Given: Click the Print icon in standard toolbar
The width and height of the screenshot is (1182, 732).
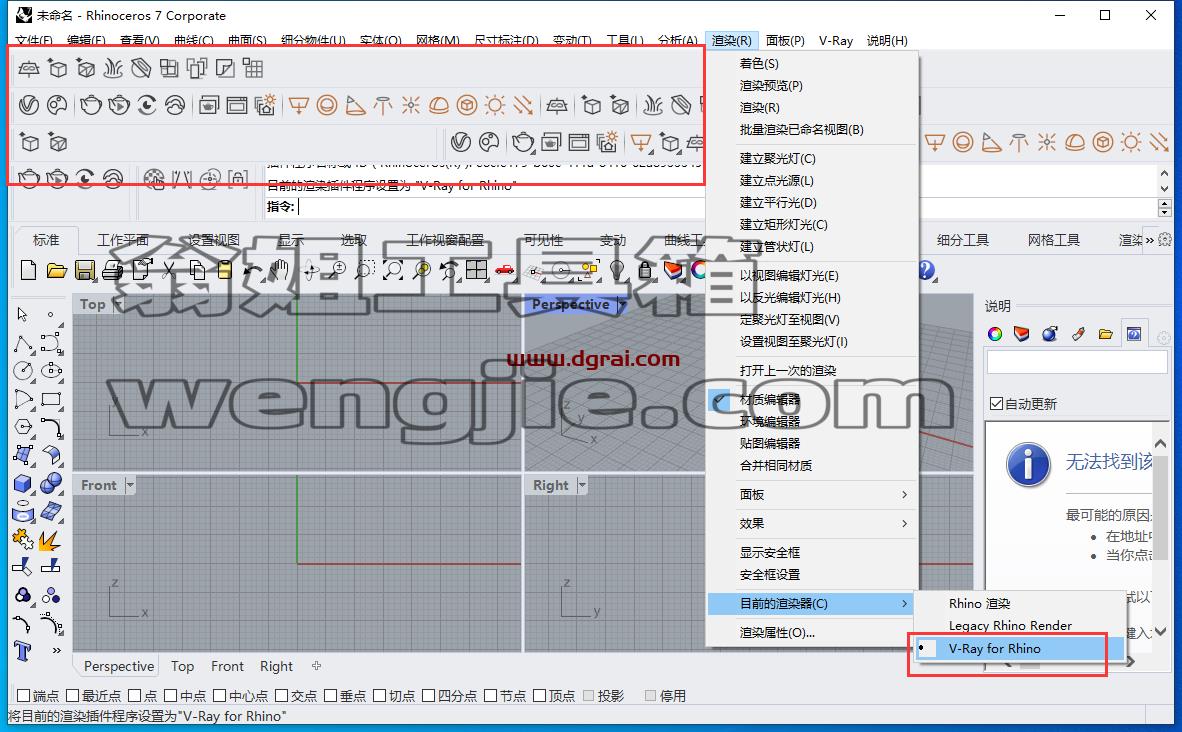Looking at the screenshot, I should coord(112,270).
